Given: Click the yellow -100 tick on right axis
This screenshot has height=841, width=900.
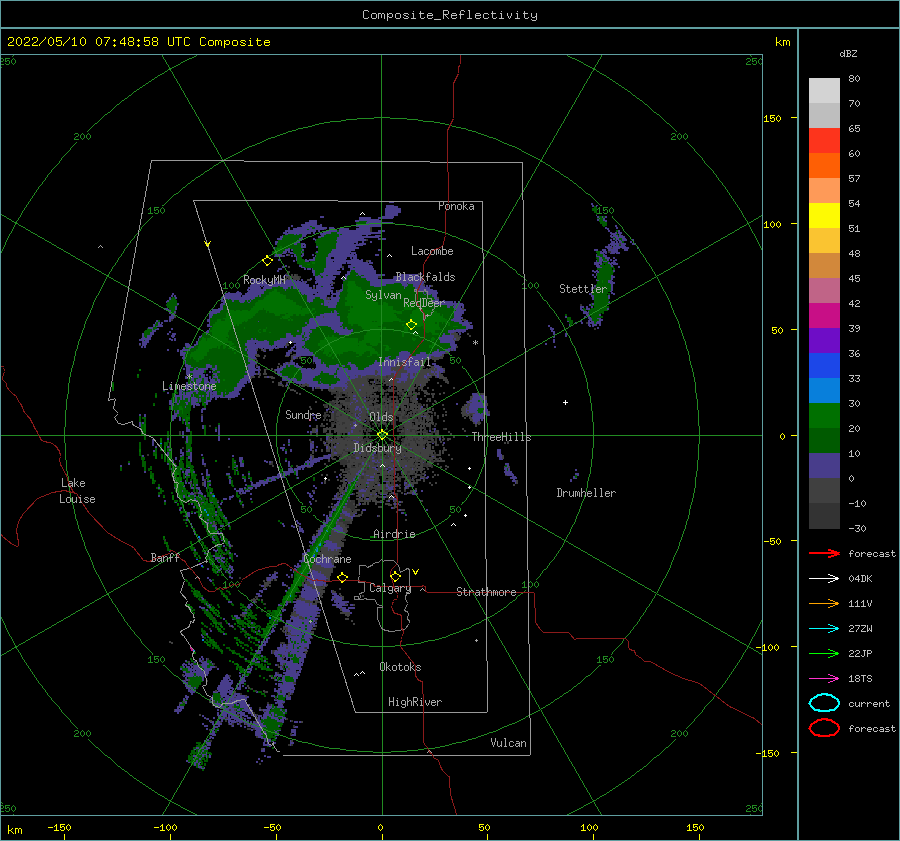Looking at the screenshot, I should 769,648.
